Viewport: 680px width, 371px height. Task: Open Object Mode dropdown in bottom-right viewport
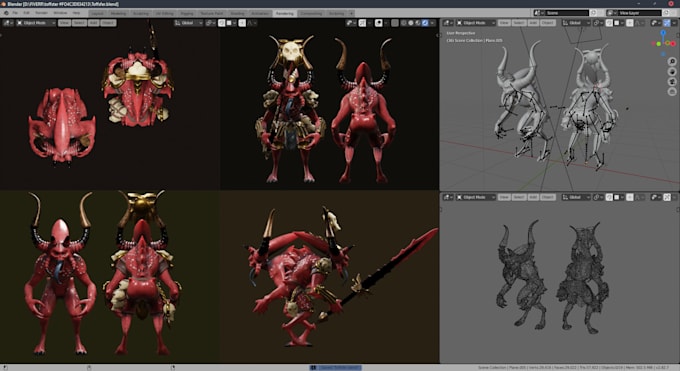[x=476, y=197]
